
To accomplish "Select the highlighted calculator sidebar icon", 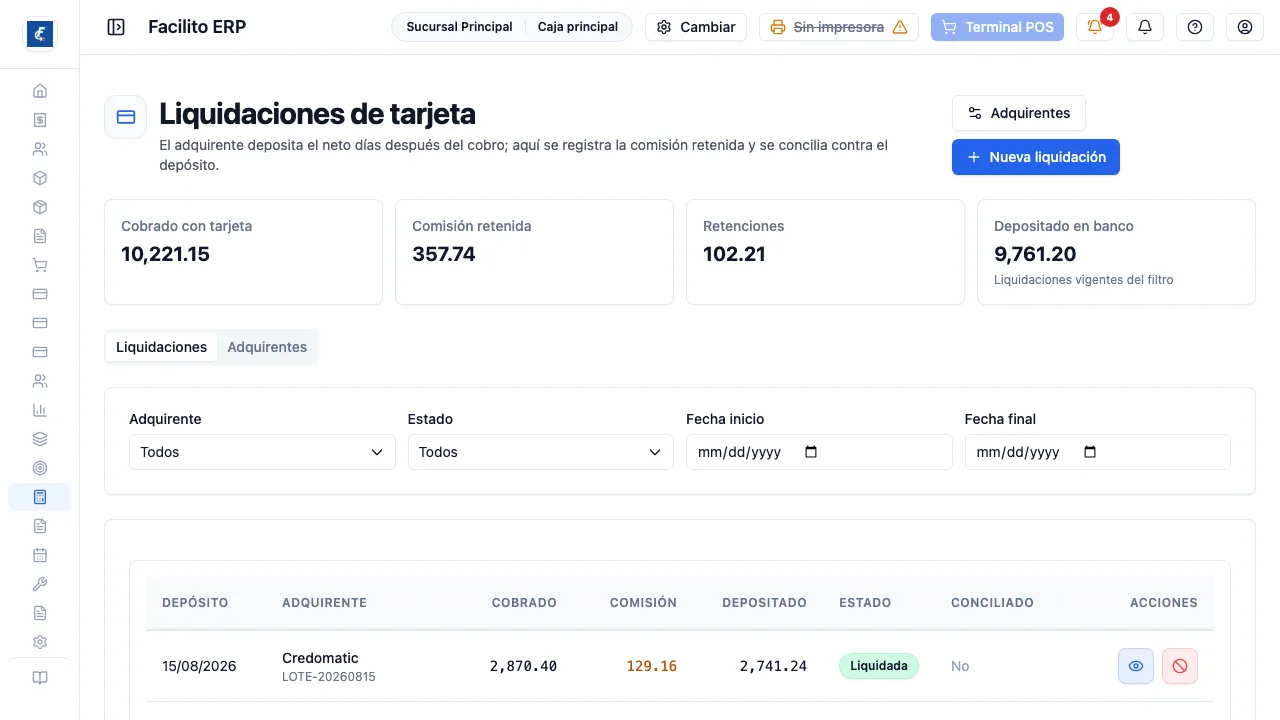I will (40, 497).
